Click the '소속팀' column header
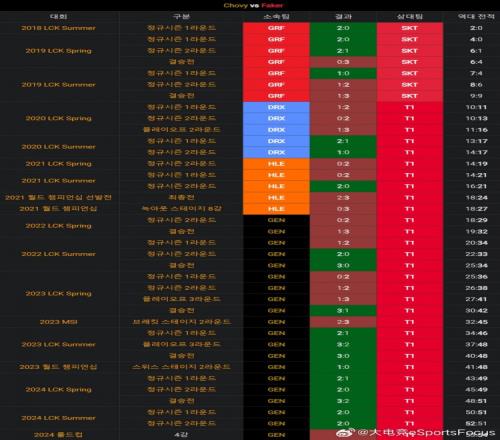This screenshot has height=440, width=500. [x=276, y=16]
